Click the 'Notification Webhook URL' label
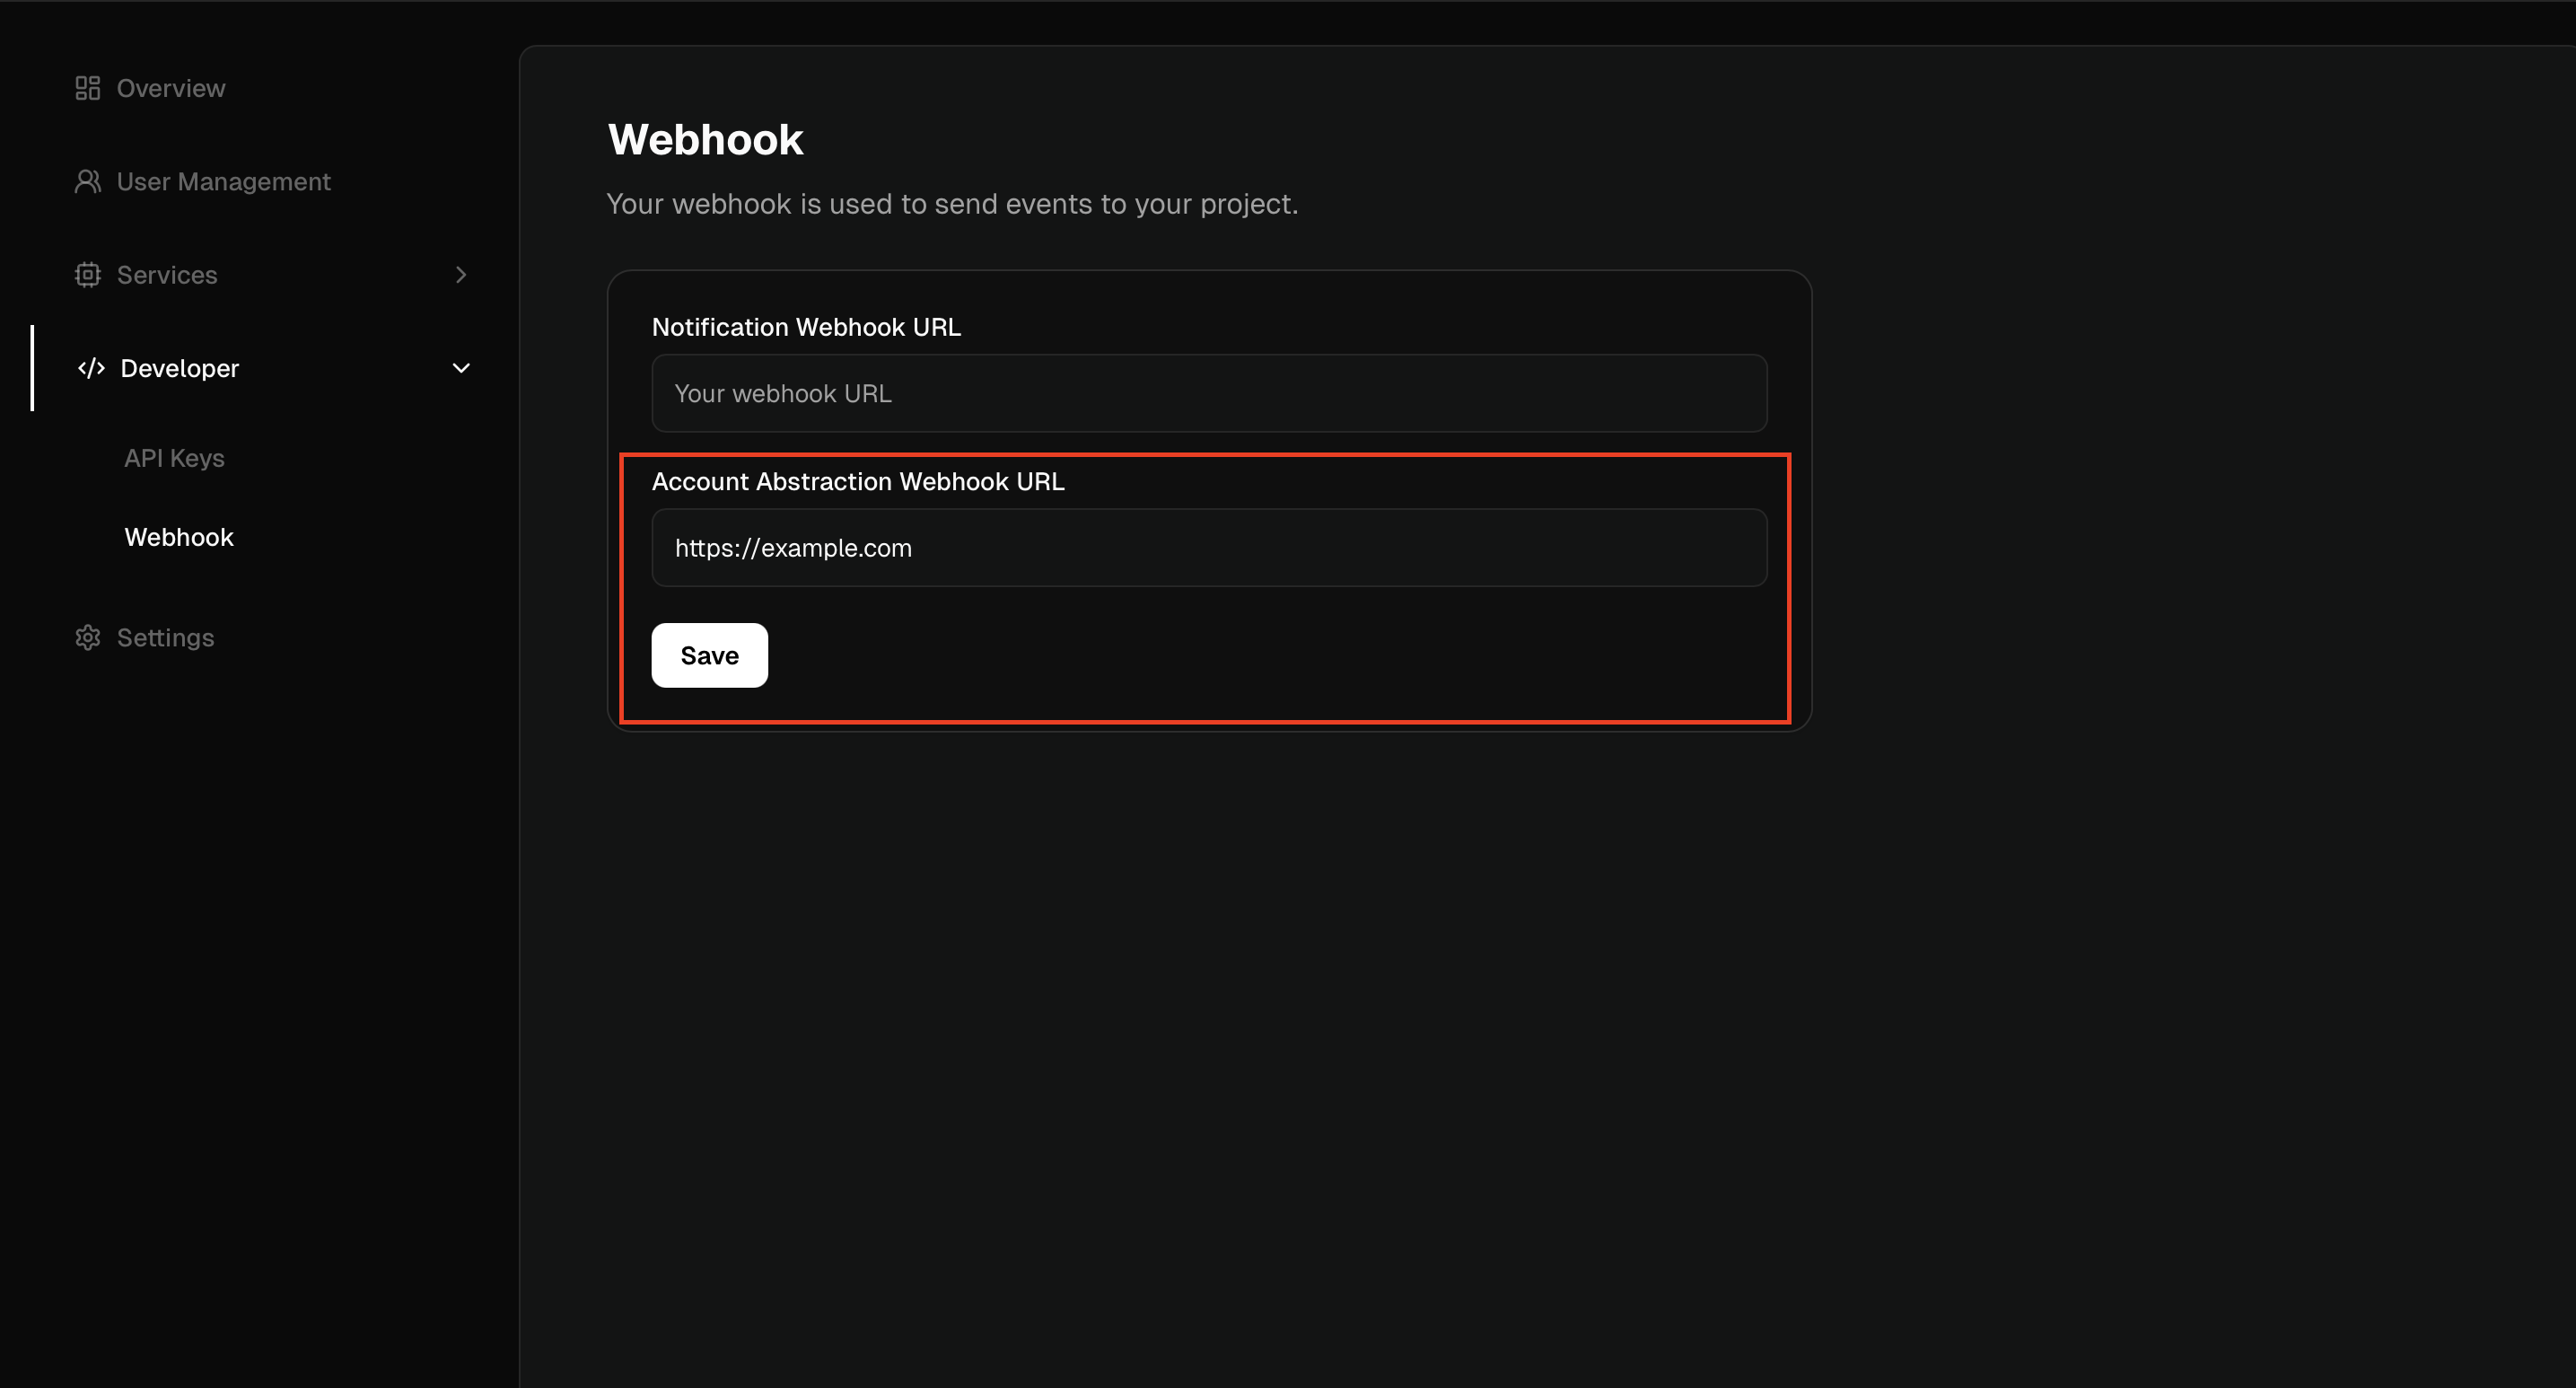Image resolution: width=2576 pixels, height=1388 pixels. tap(806, 327)
